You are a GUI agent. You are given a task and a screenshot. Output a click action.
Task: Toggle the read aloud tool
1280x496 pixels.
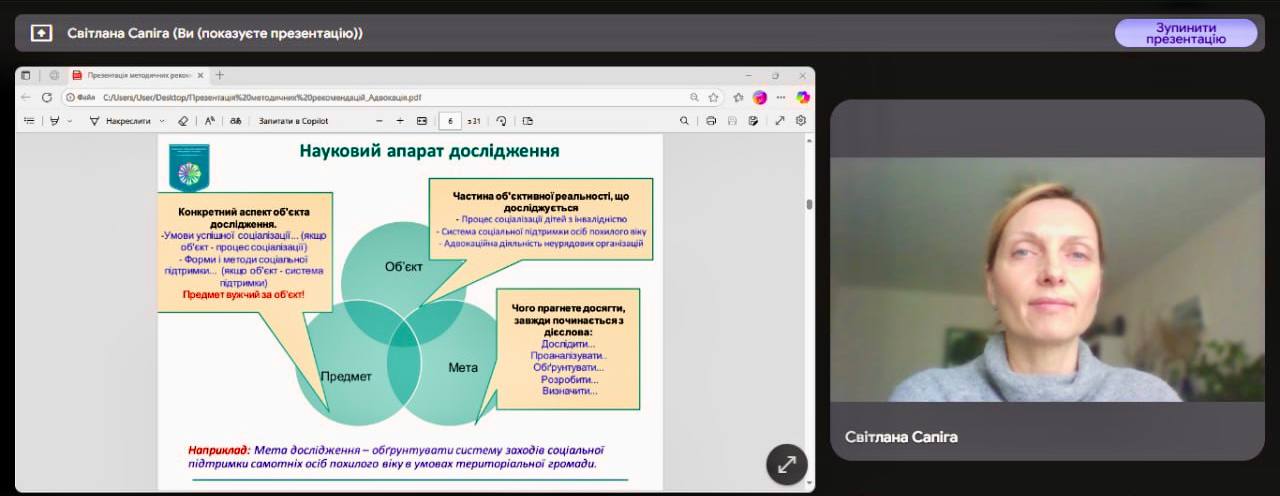[x=210, y=121]
